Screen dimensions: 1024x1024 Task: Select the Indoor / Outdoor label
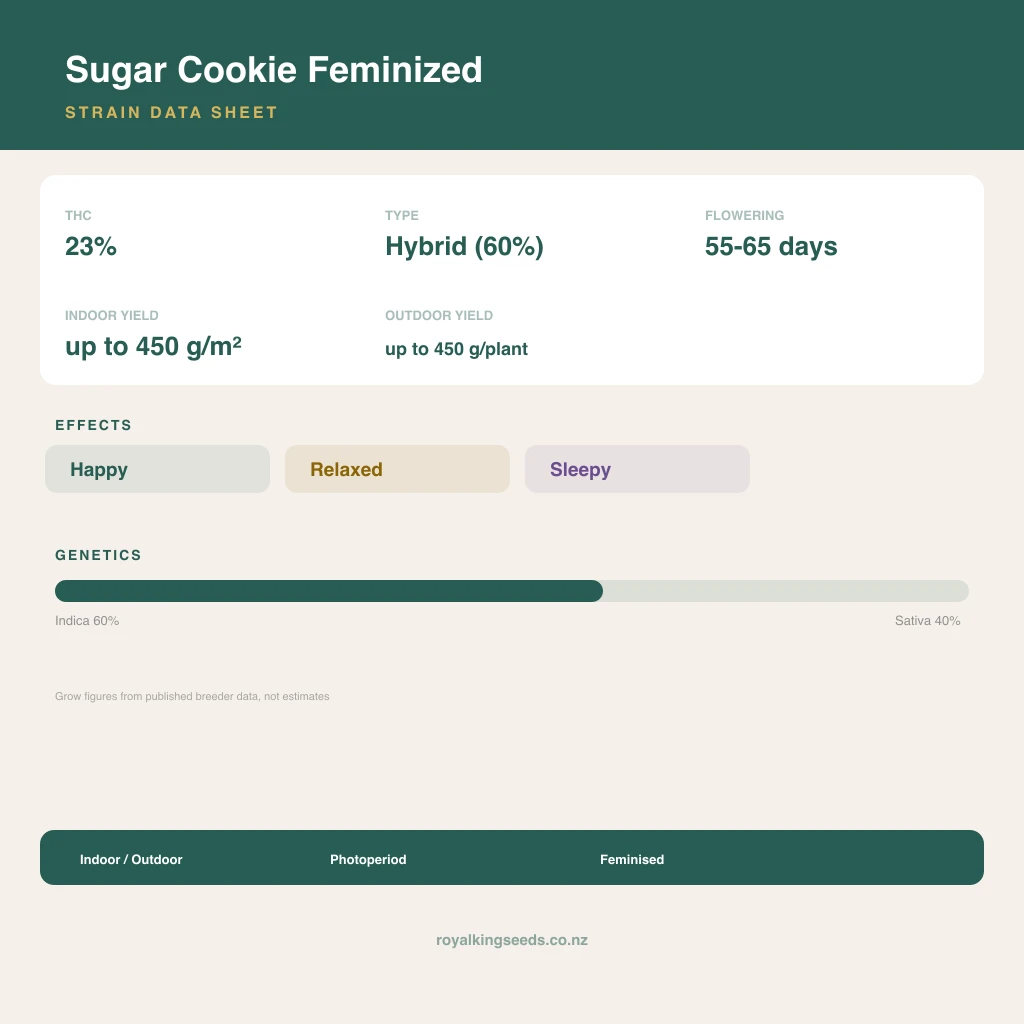coord(131,859)
